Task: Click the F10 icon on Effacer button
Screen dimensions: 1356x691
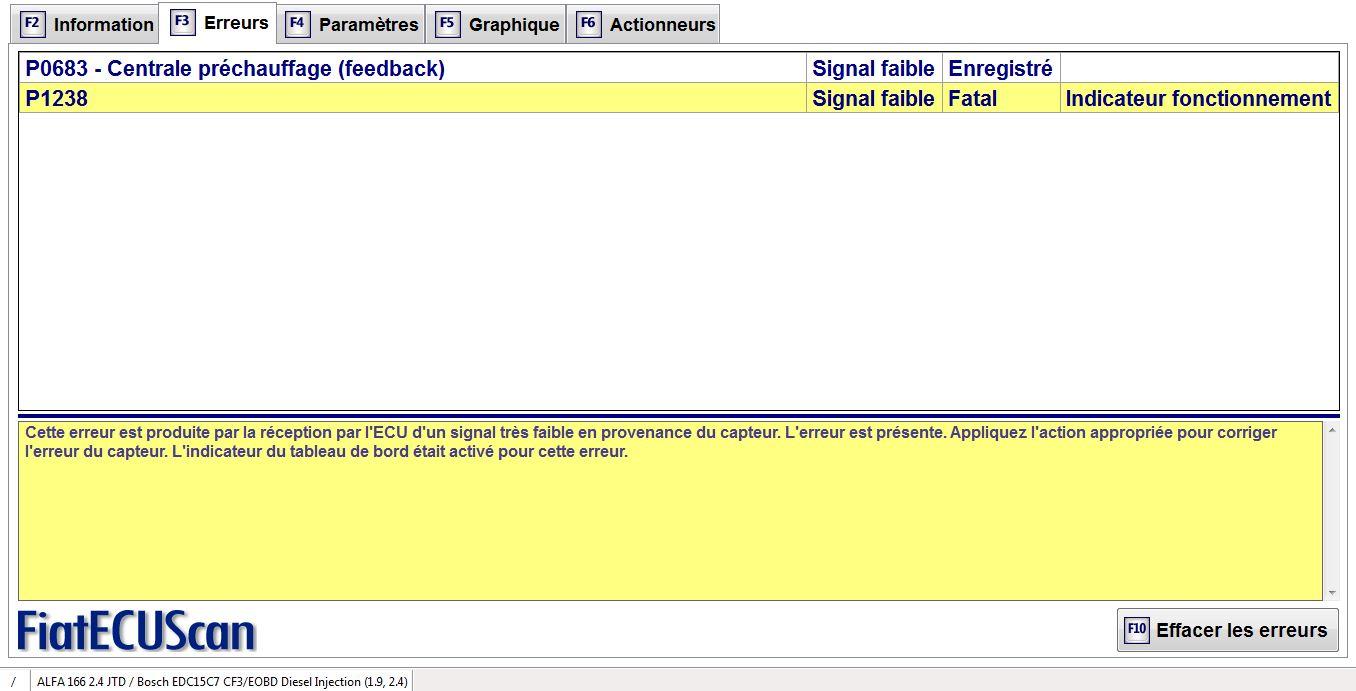Action: click(x=1136, y=630)
